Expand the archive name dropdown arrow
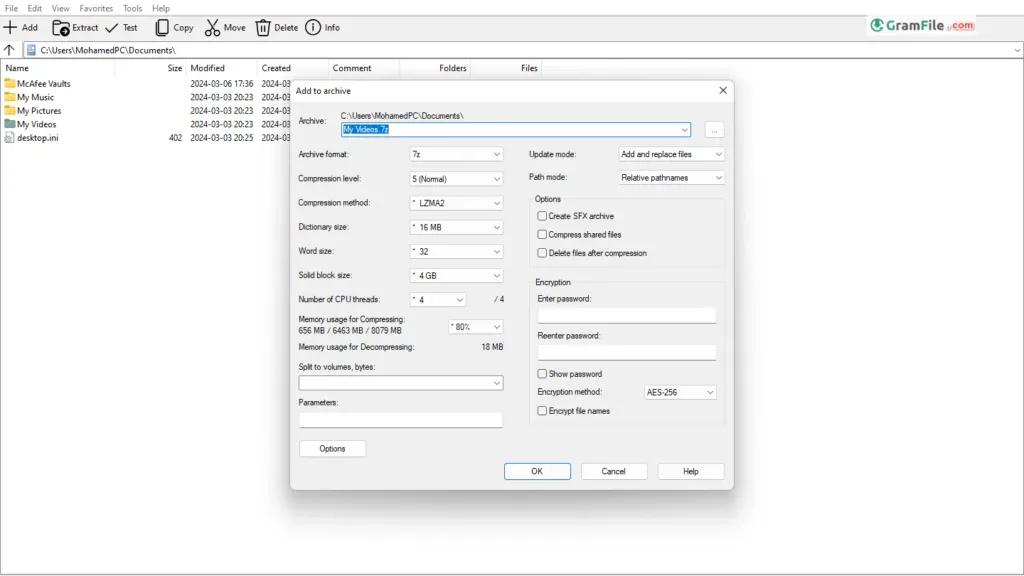Screen dimensions: 1024x576 pos(684,129)
